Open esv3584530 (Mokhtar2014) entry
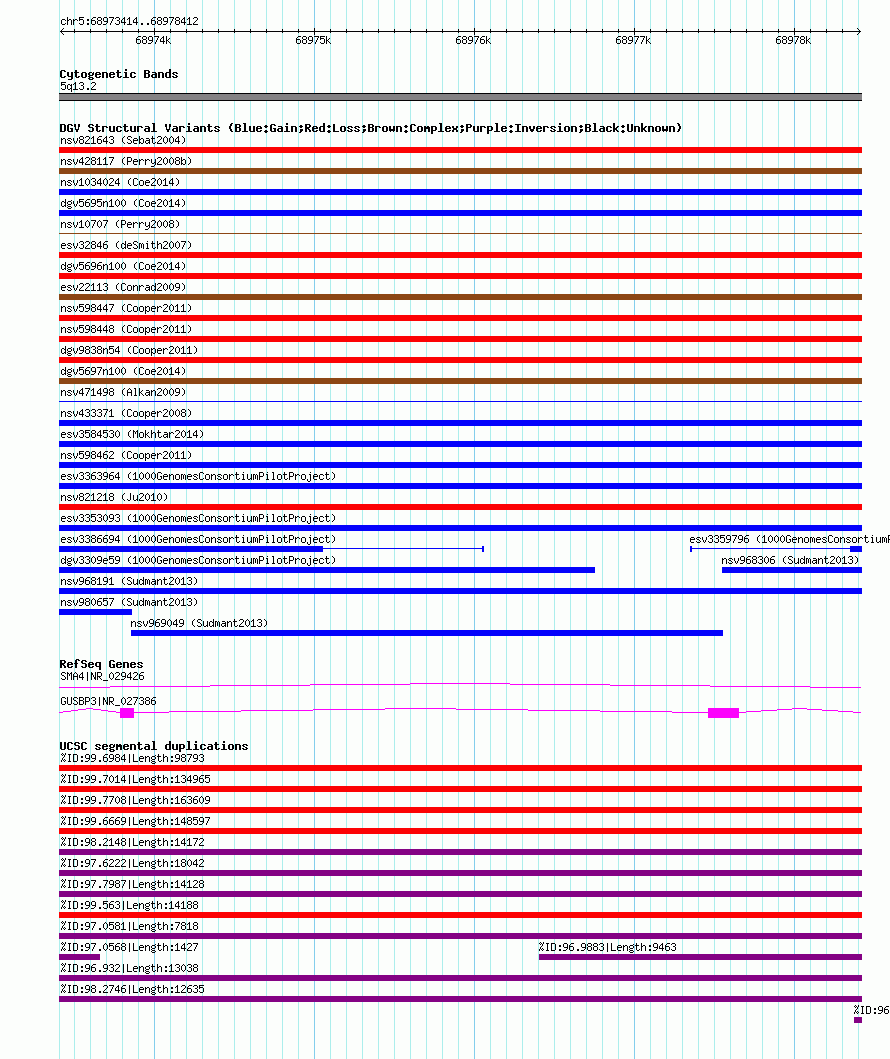This screenshot has height=1059, width=890. click(132, 434)
